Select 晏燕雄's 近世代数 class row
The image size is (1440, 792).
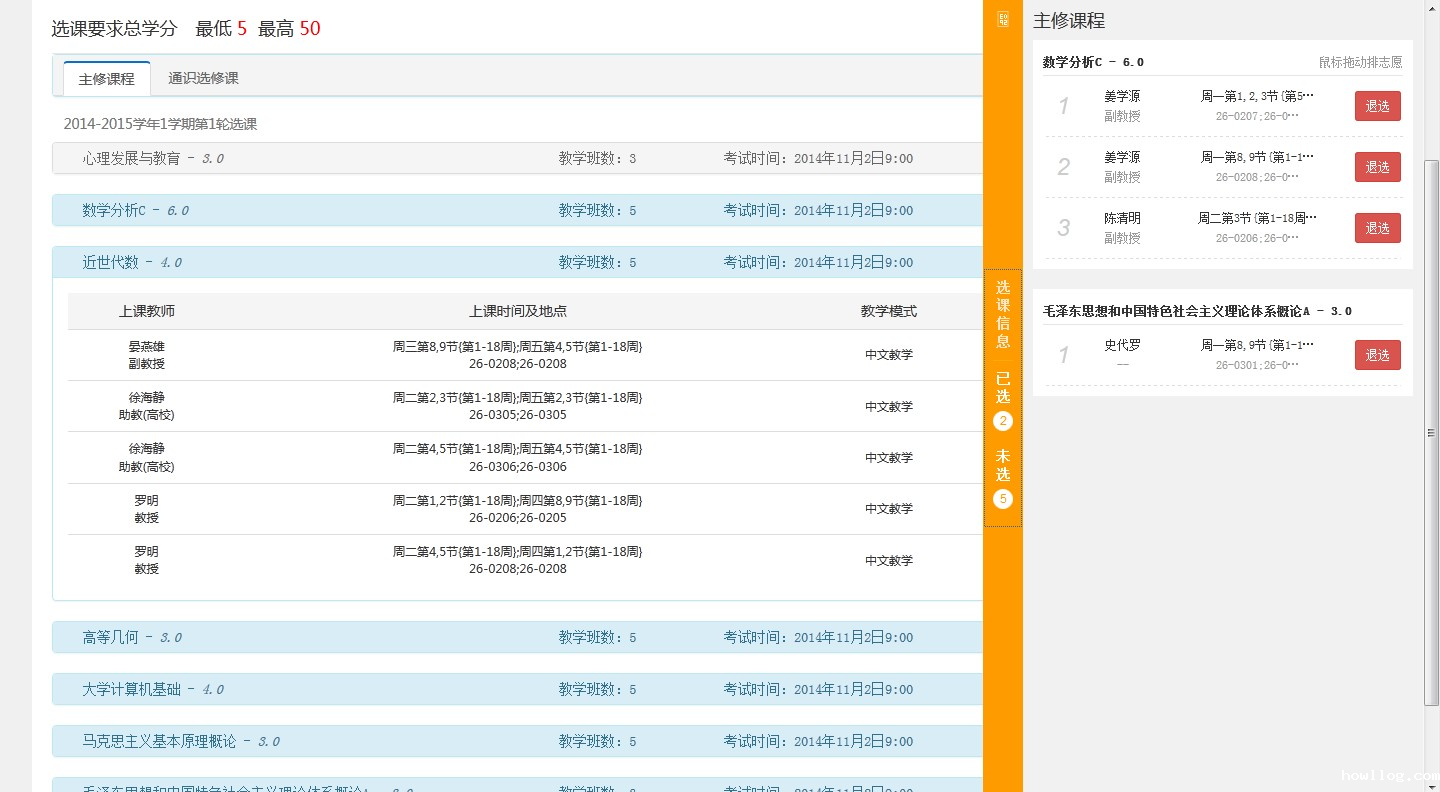coord(517,355)
